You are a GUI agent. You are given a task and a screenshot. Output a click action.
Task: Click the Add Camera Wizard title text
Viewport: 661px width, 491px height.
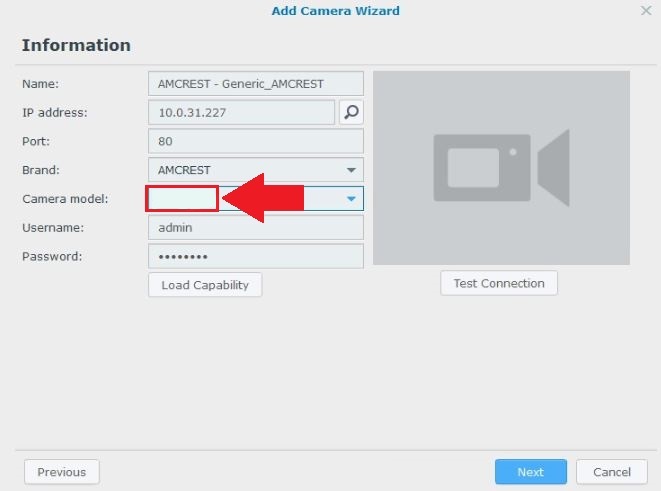click(335, 11)
